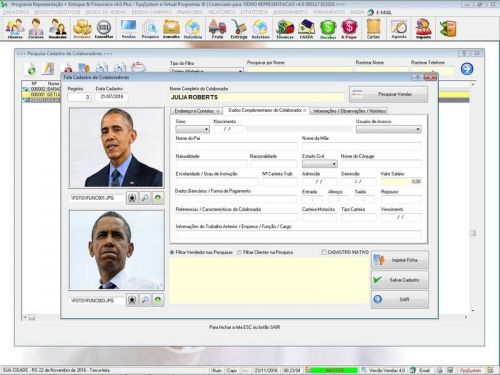Open the Finanças money icon
Screen dimensions: 500x375
coord(285,29)
